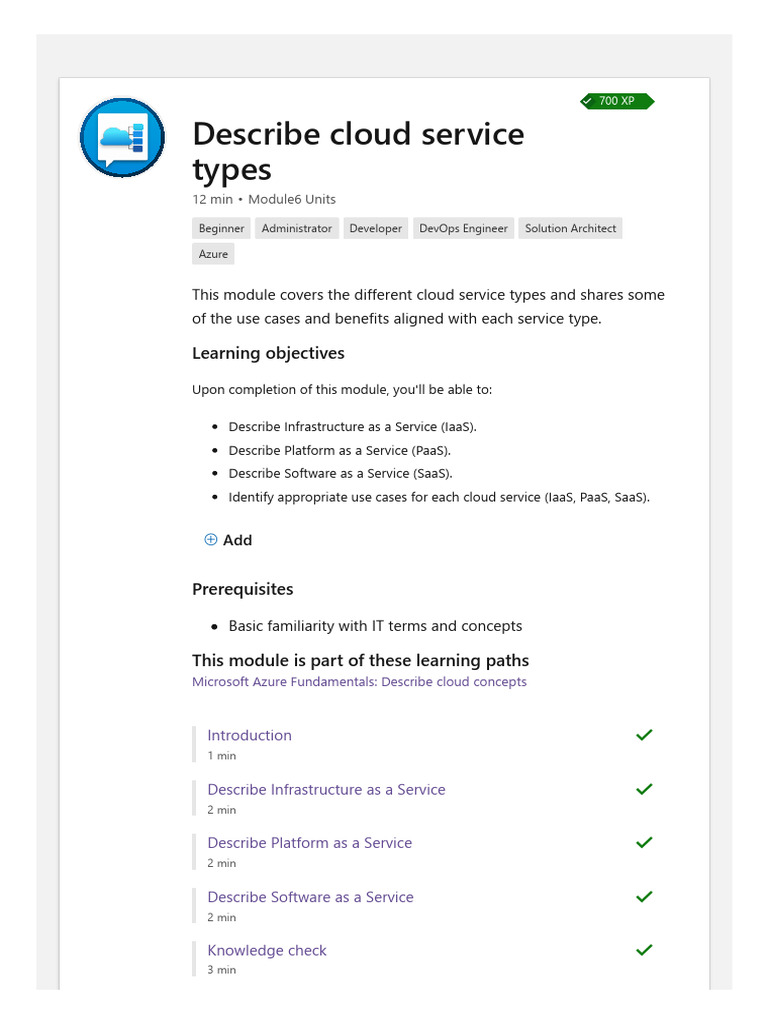Open the Introduction unit
Viewport: 768px width, 1024px height.
[249, 735]
